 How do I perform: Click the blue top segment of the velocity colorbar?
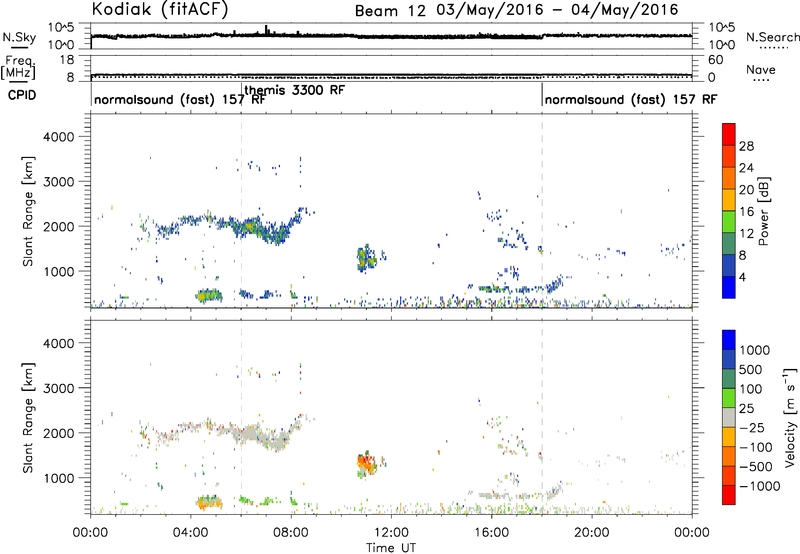(x=729, y=340)
